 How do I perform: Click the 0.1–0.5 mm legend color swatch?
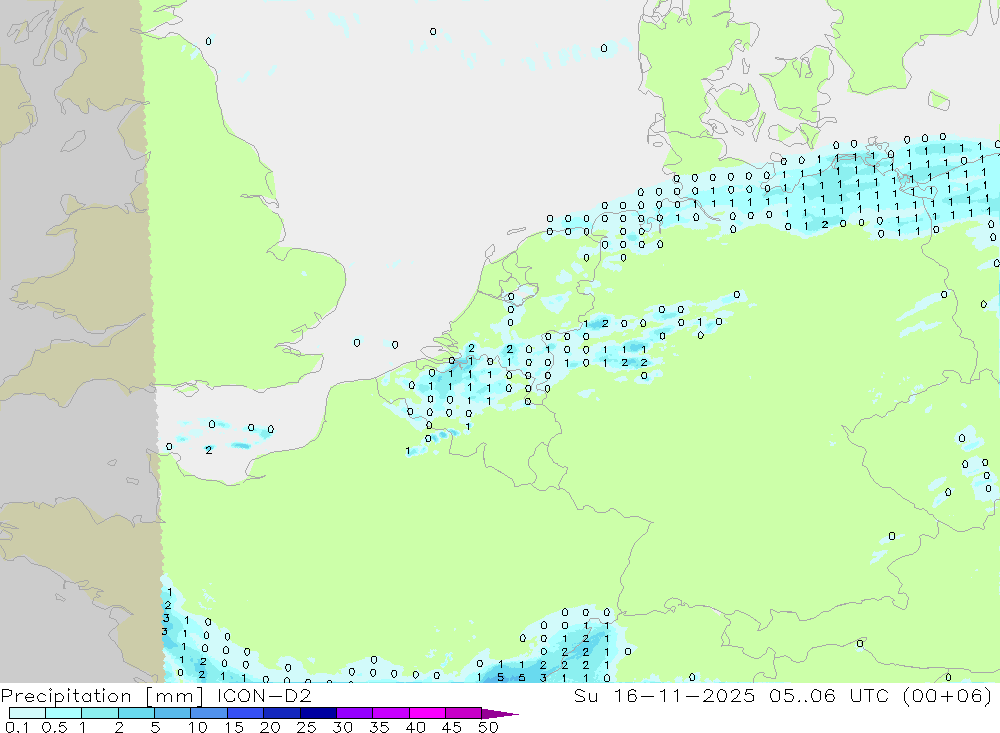[27, 713]
